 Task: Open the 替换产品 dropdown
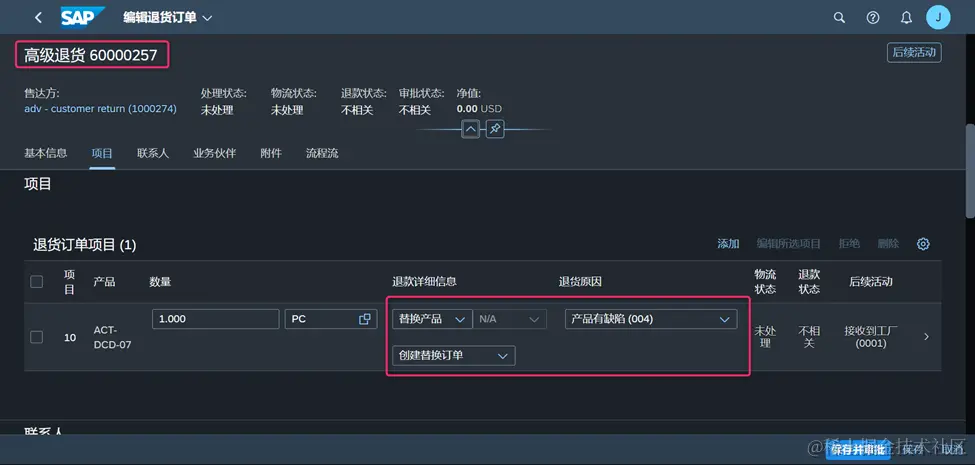tap(432, 319)
